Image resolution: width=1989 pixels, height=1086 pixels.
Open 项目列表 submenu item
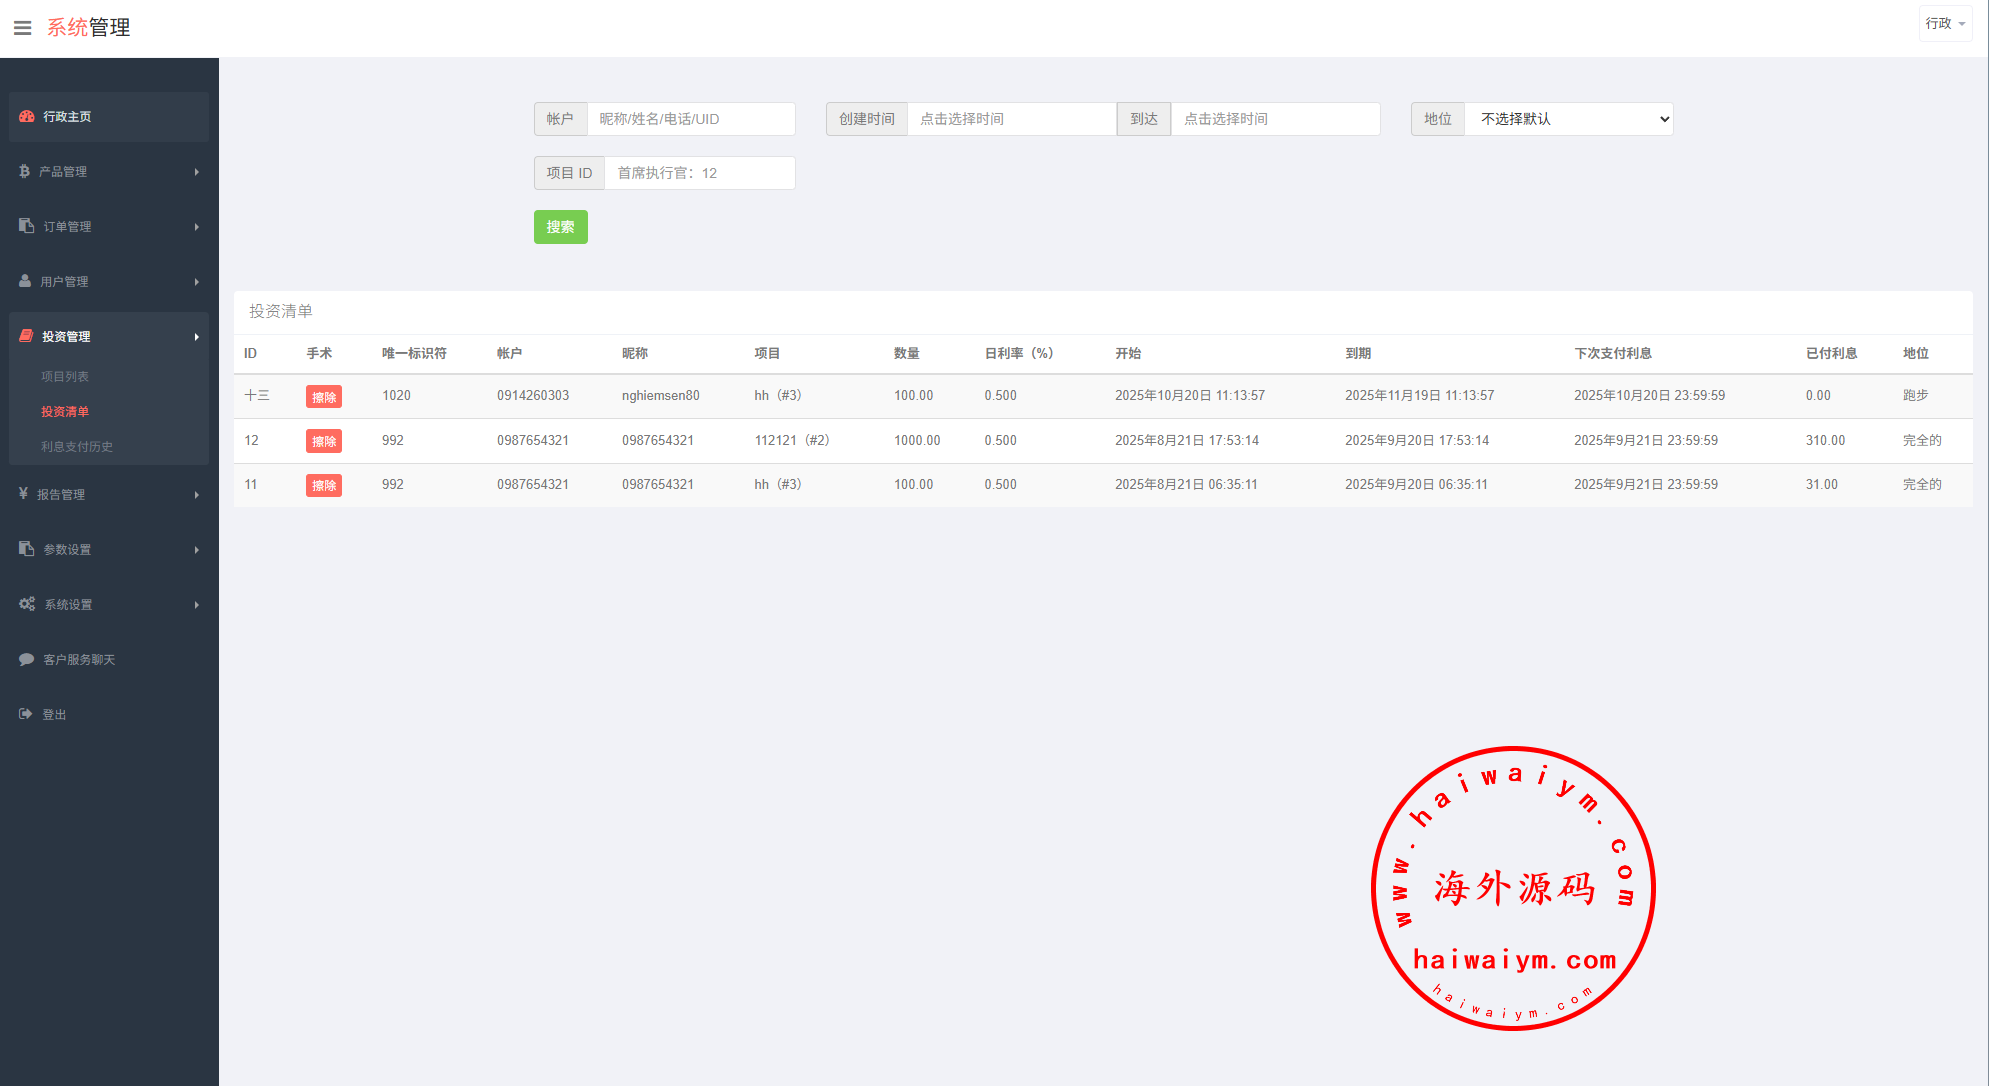pos(65,376)
